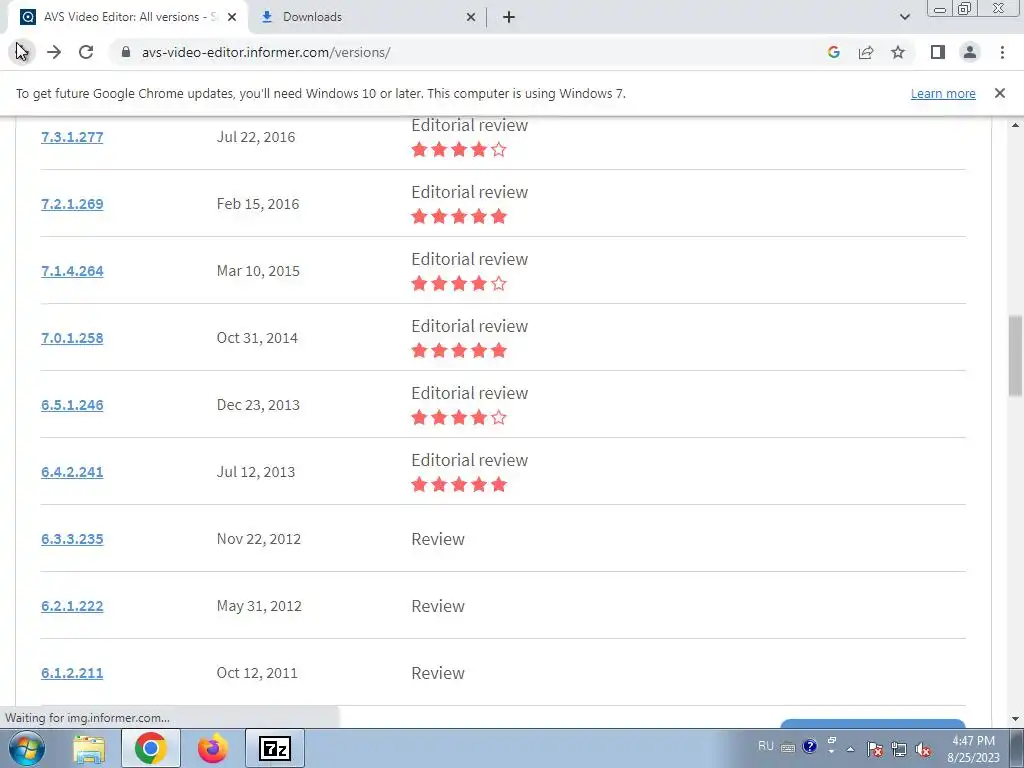The width and height of the screenshot is (1024, 768).
Task: Open version 6.4.2.241 link
Action: click(x=72, y=472)
